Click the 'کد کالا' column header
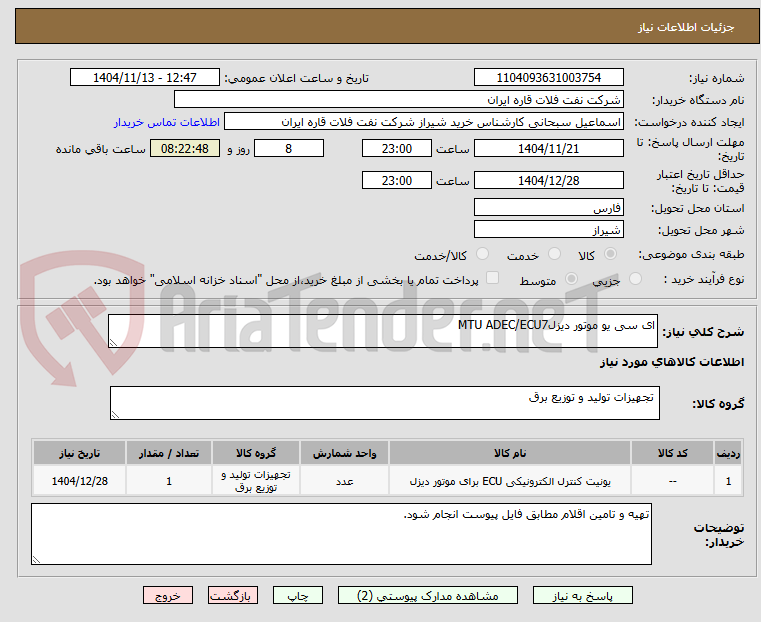Screen dimensions: 761x622 click(x=672, y=453)
